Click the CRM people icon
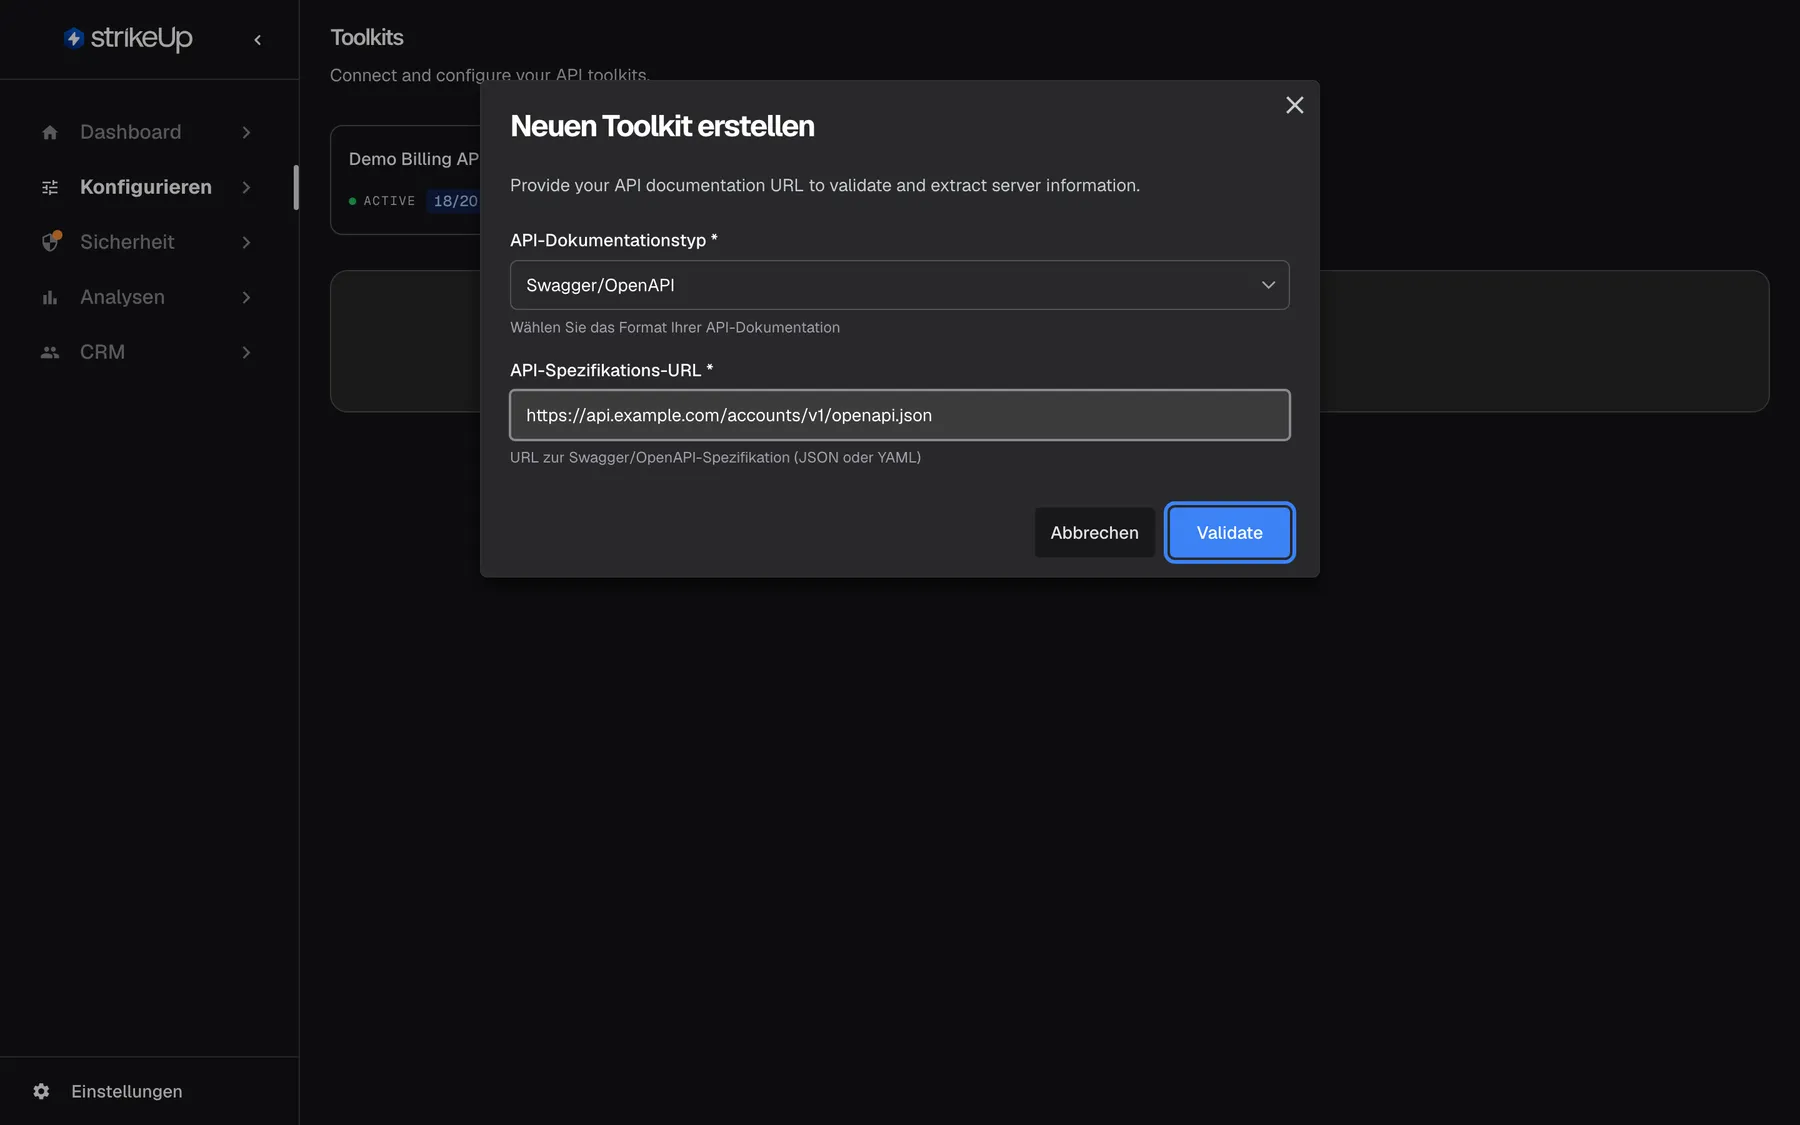Image resolution: width=1800 pixels, height=1125 pixels. coord(50,352)
